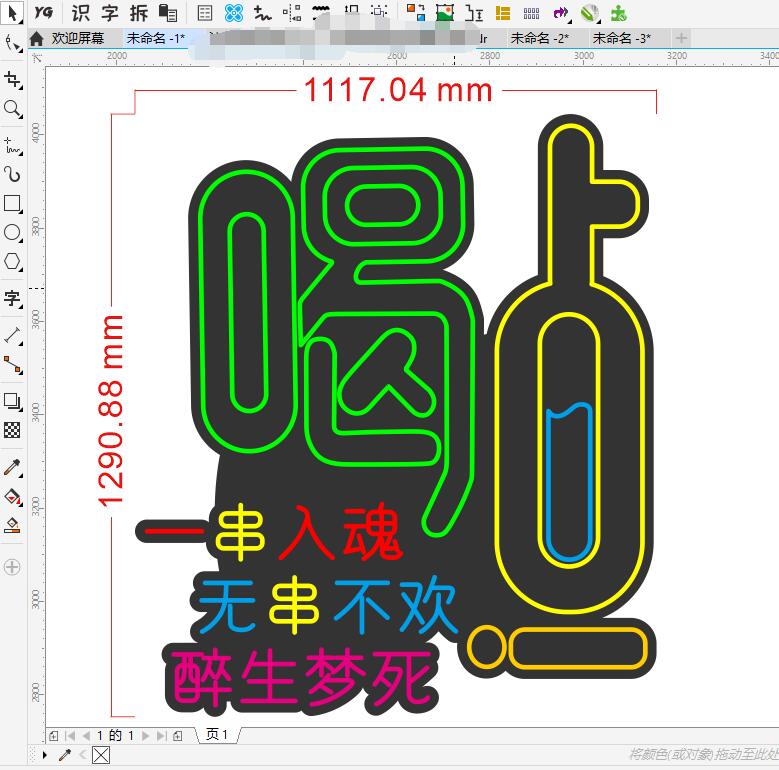Click the yellow list layout icon
The width and height of the screenshot is (779, 770).
pyautogui.click(x=503, y=13)
